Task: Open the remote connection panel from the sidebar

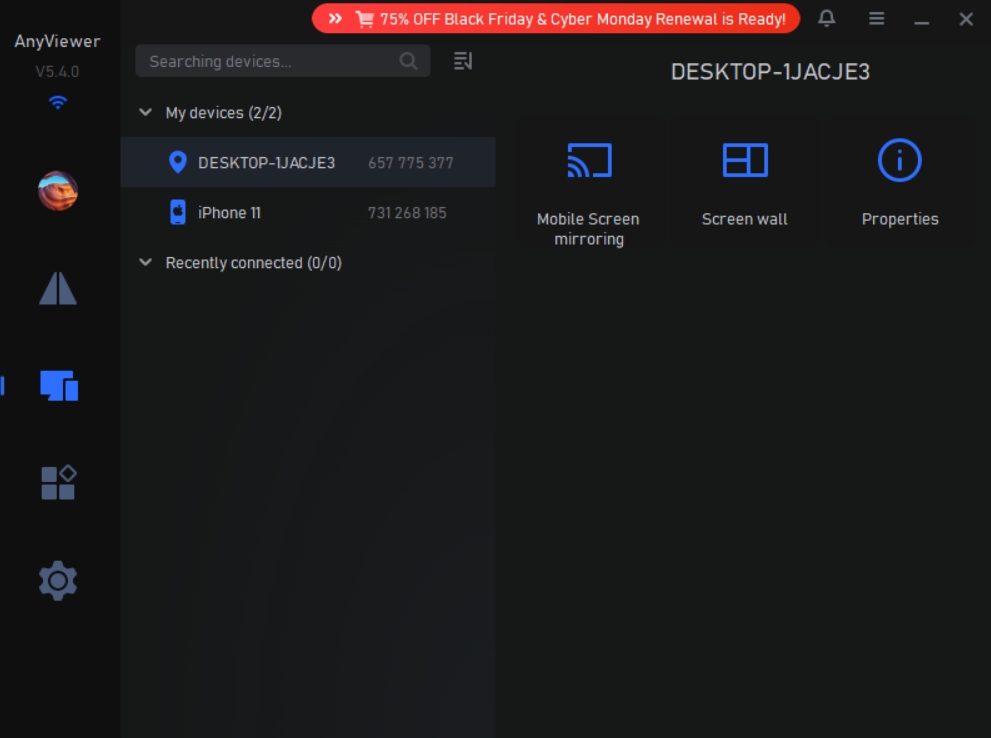Action: point(57,289)
